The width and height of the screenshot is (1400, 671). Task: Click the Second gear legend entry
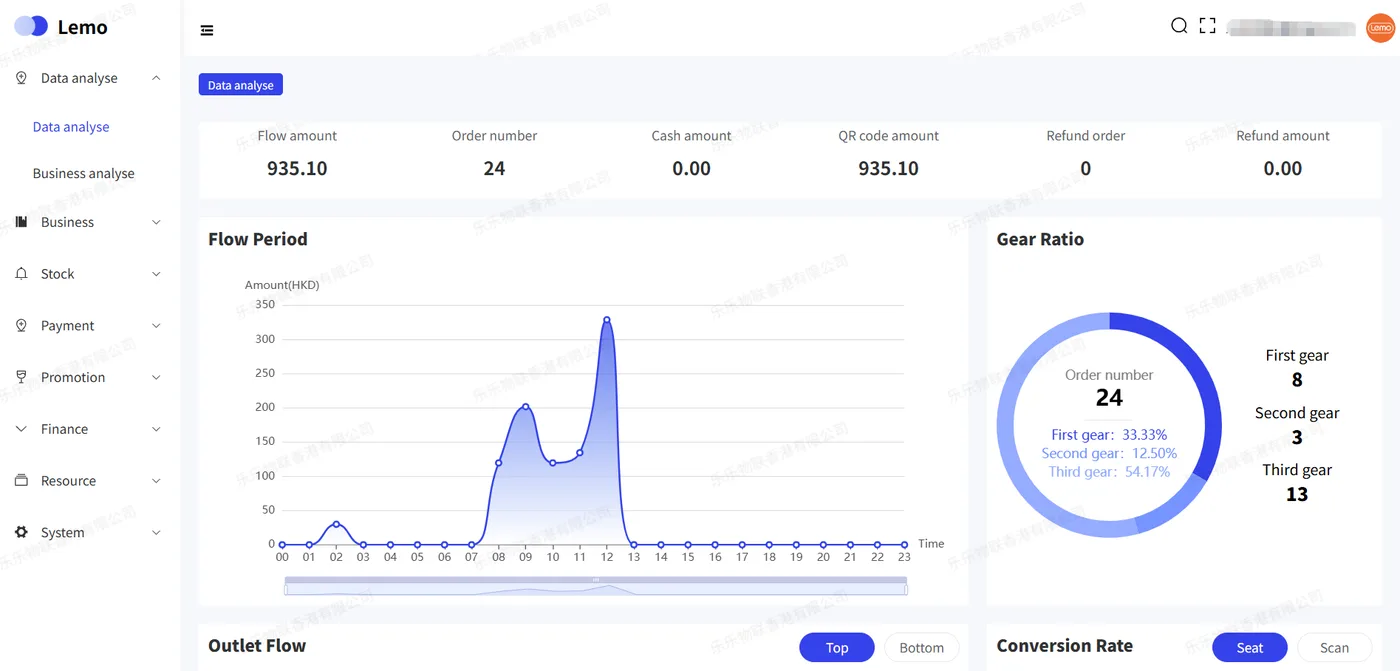pos(1297,425)
